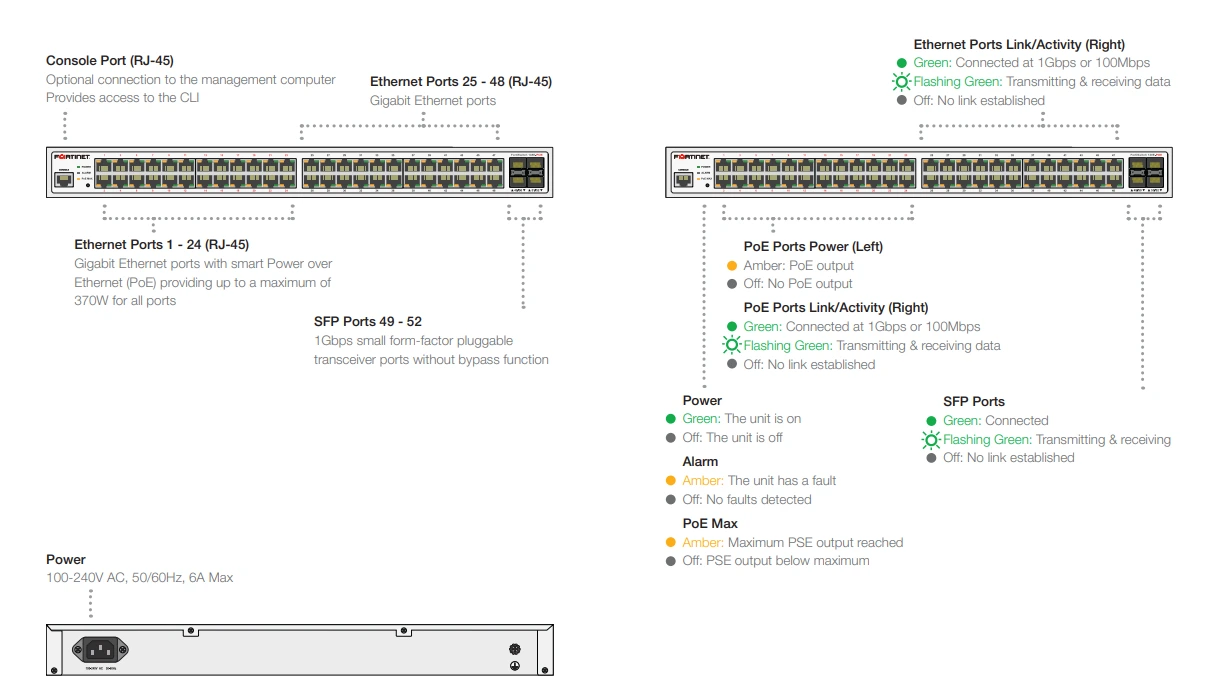This screenshot has width=1223, height=699.
Task: Click the green dot beside "The unit is on"
Action: coord(672,419)
